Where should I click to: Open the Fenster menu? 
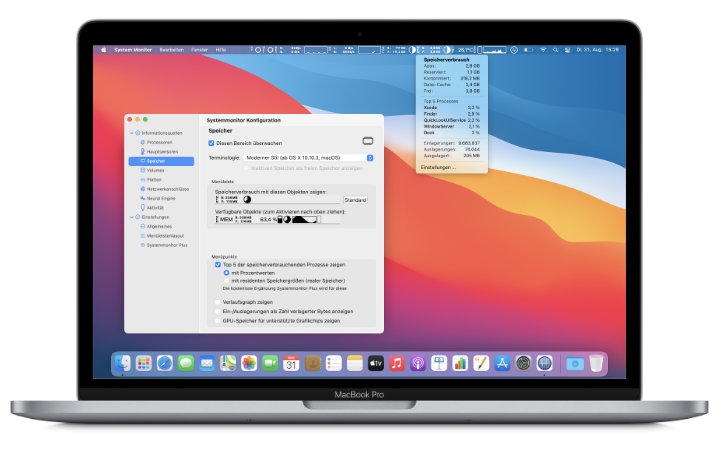coord(199,50)
